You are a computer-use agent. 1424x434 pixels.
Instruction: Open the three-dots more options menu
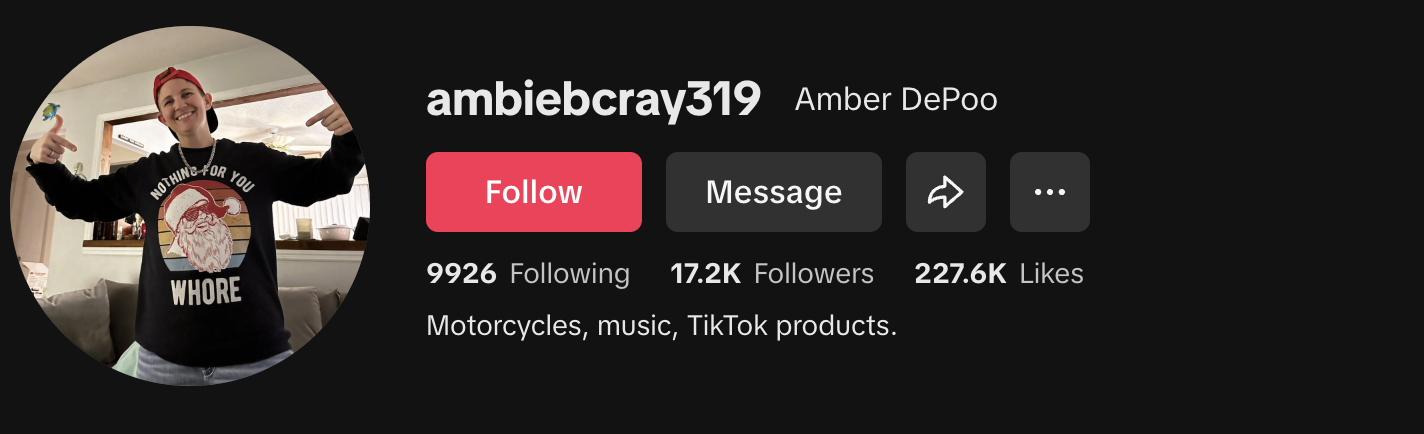[x=1050, y=192]
